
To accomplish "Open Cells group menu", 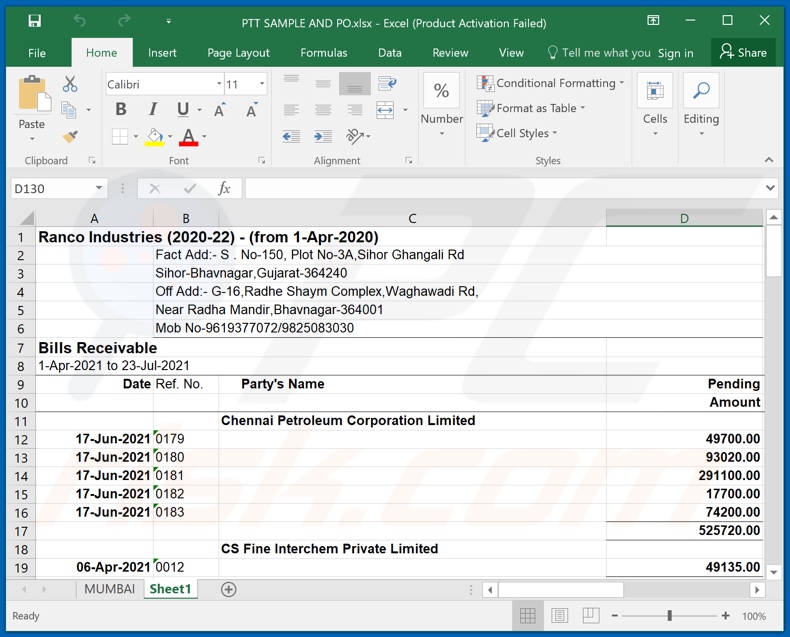I will (x=655, y=105).
